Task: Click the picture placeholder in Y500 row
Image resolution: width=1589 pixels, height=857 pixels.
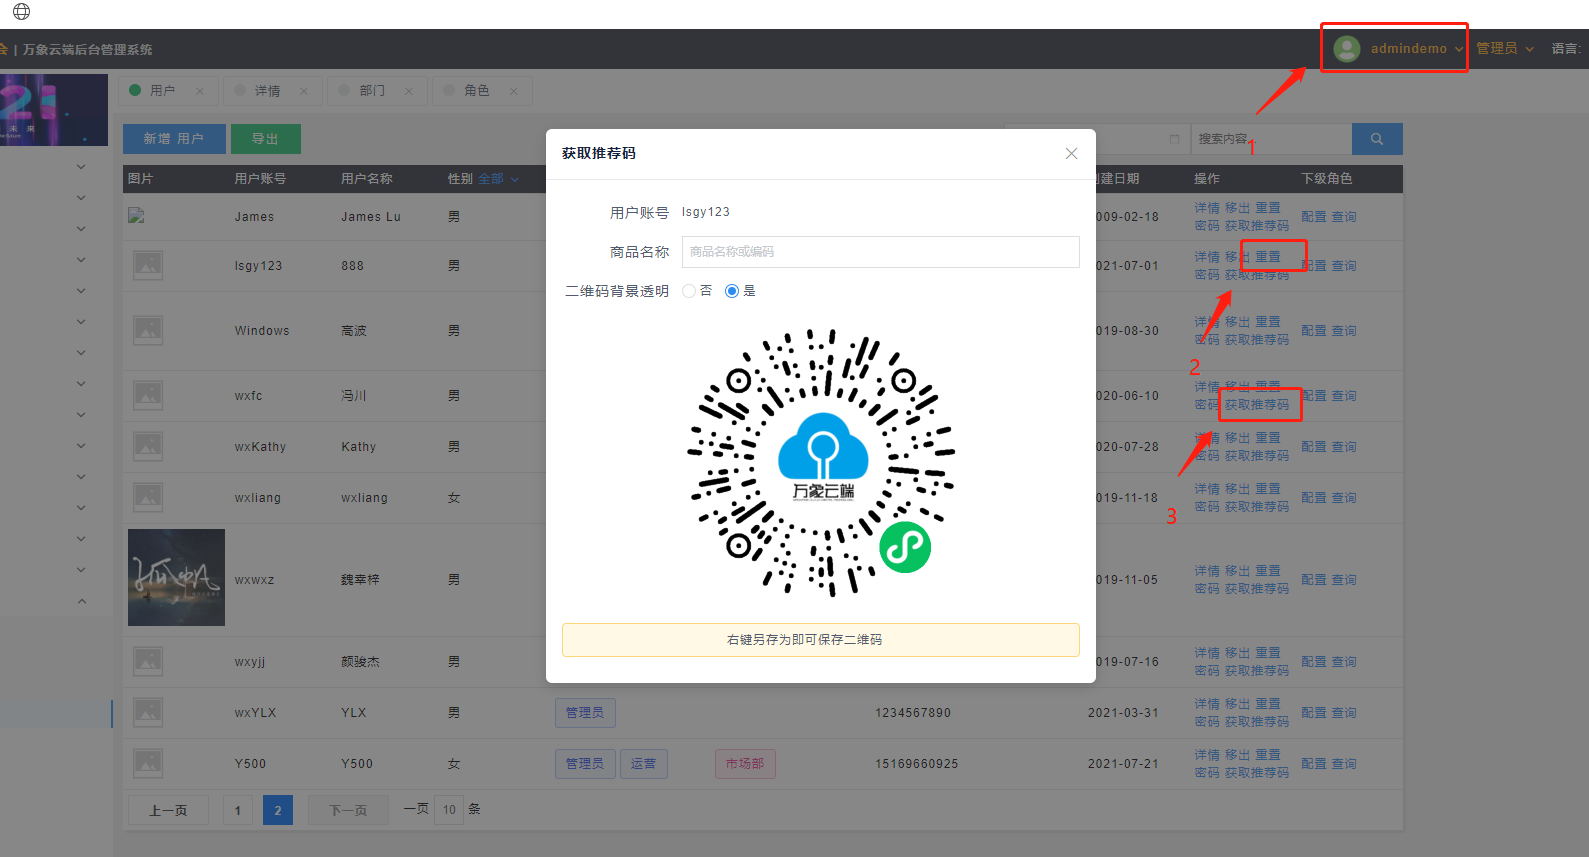Action: pos(148,763)
